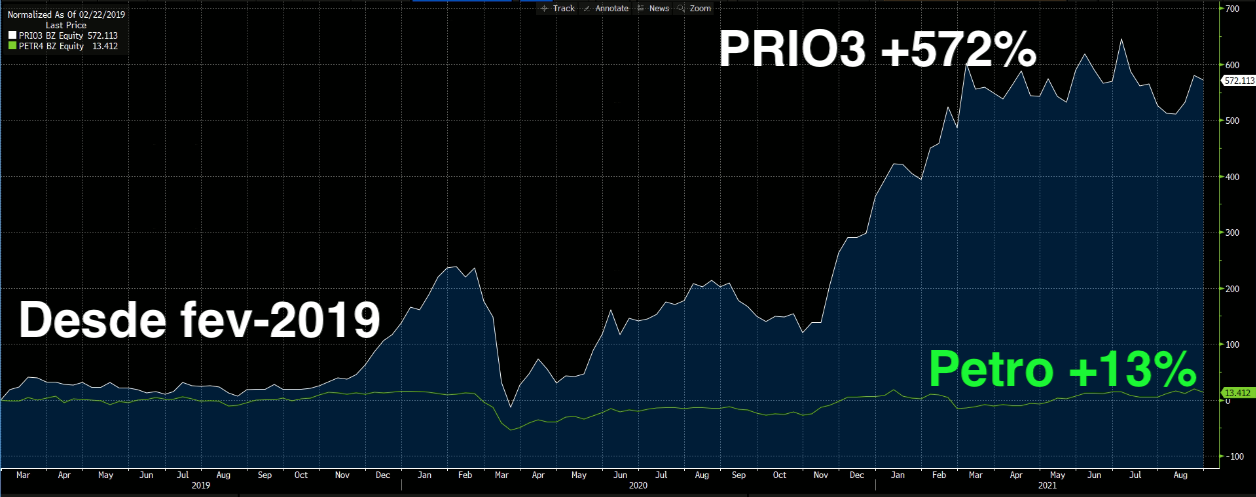
Task: Click the 'Petro +13%' green annotation
Action: point(1063,370)
